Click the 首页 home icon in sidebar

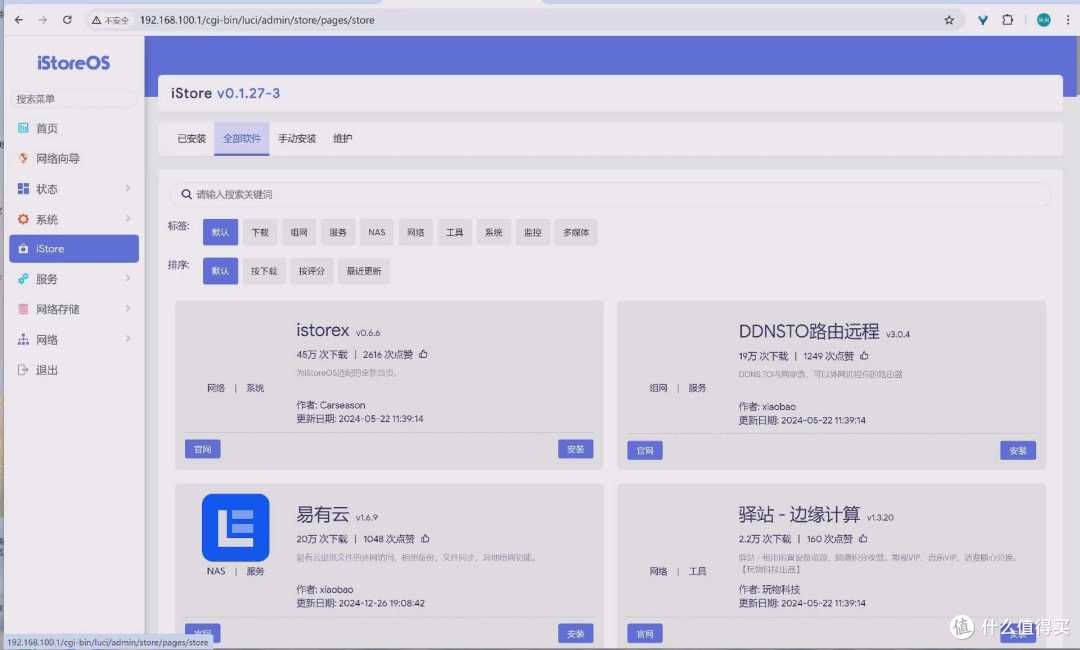coord(23,129)
